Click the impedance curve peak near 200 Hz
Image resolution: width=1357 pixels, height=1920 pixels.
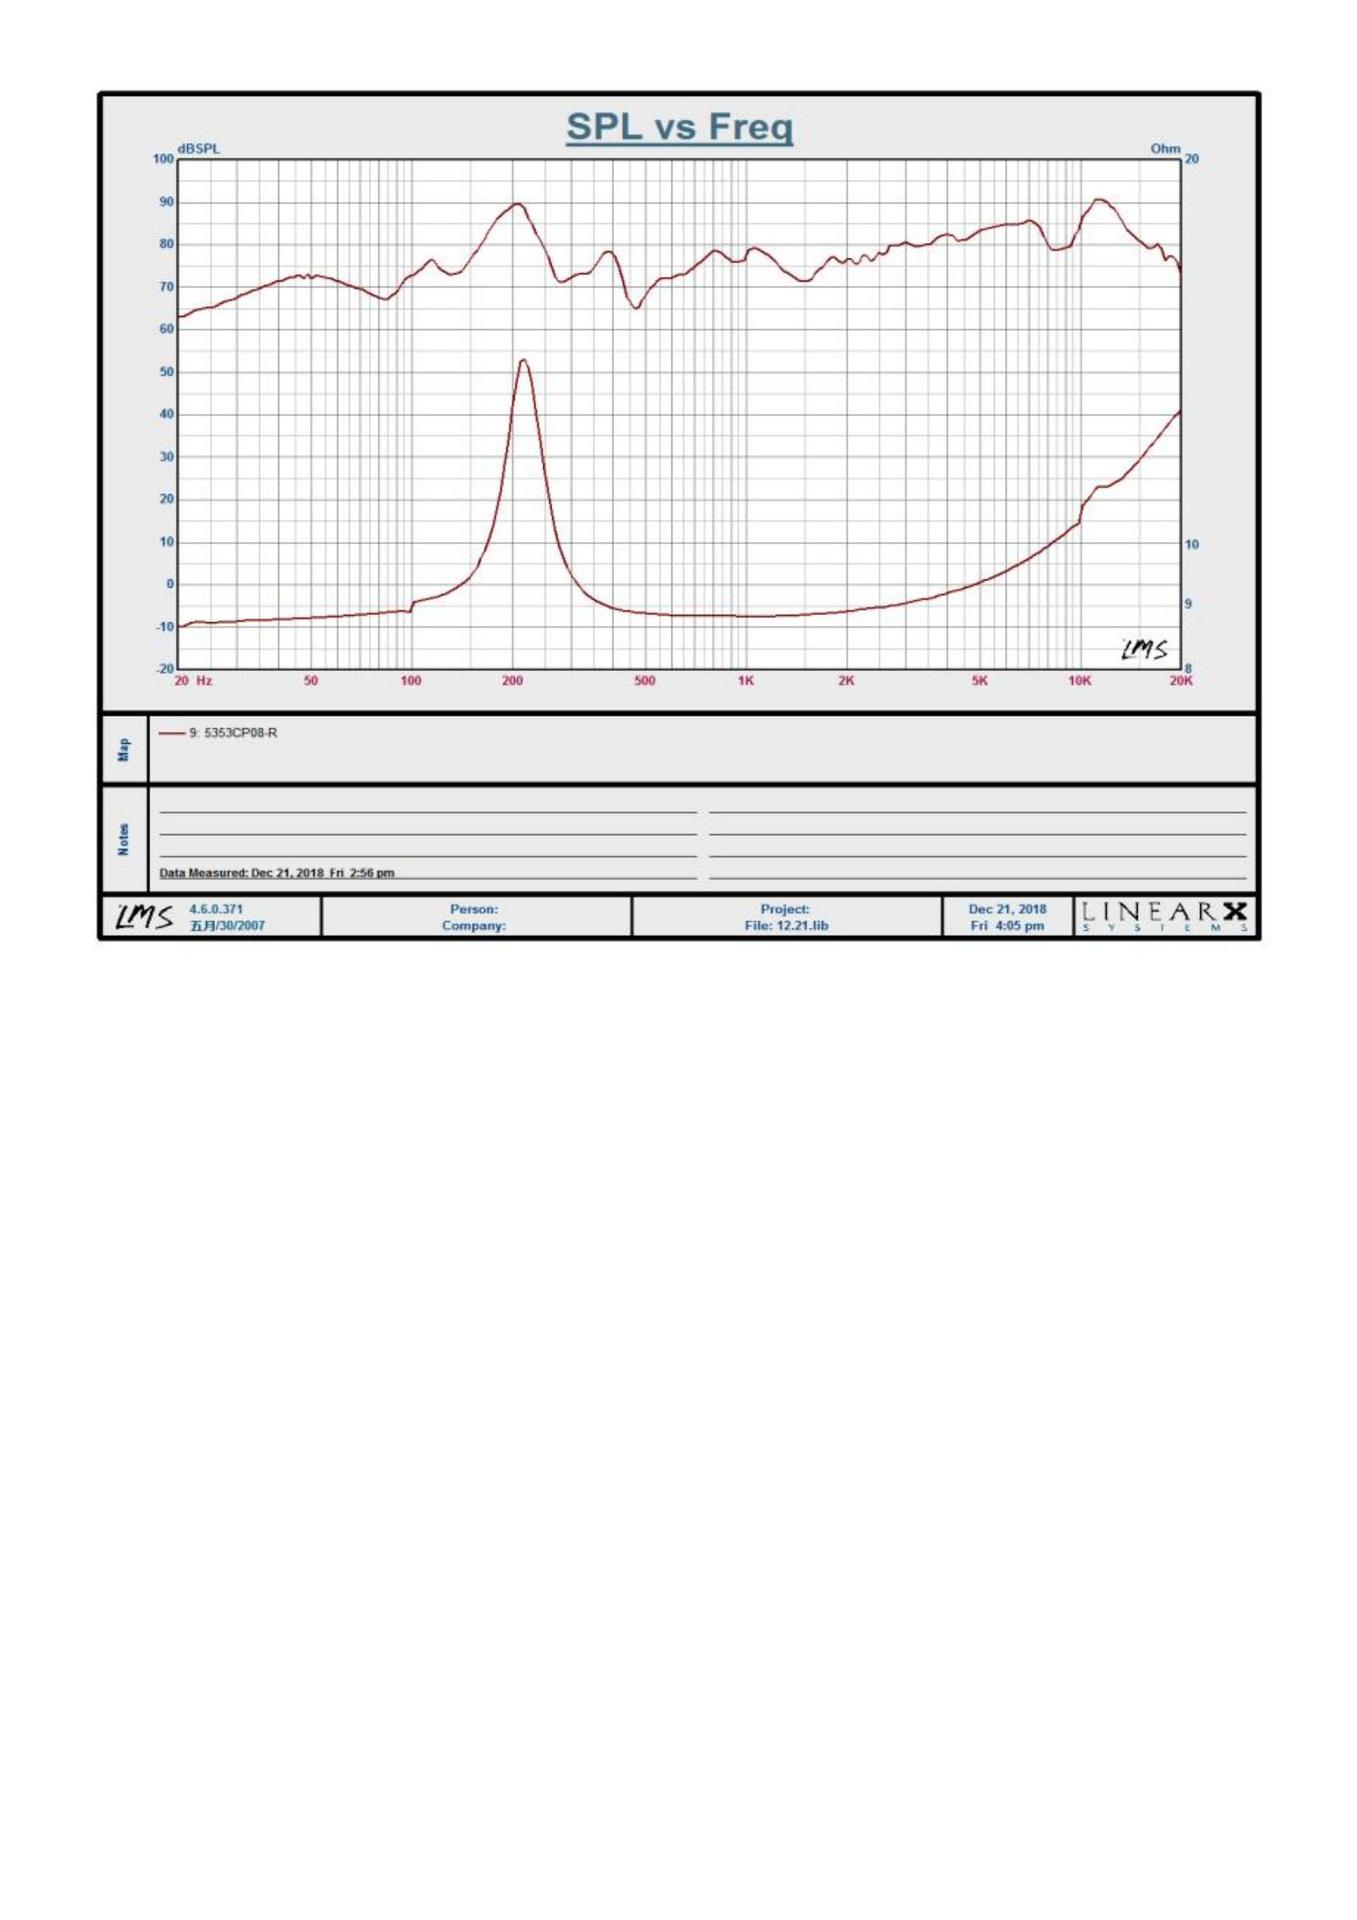click(523, 361)
